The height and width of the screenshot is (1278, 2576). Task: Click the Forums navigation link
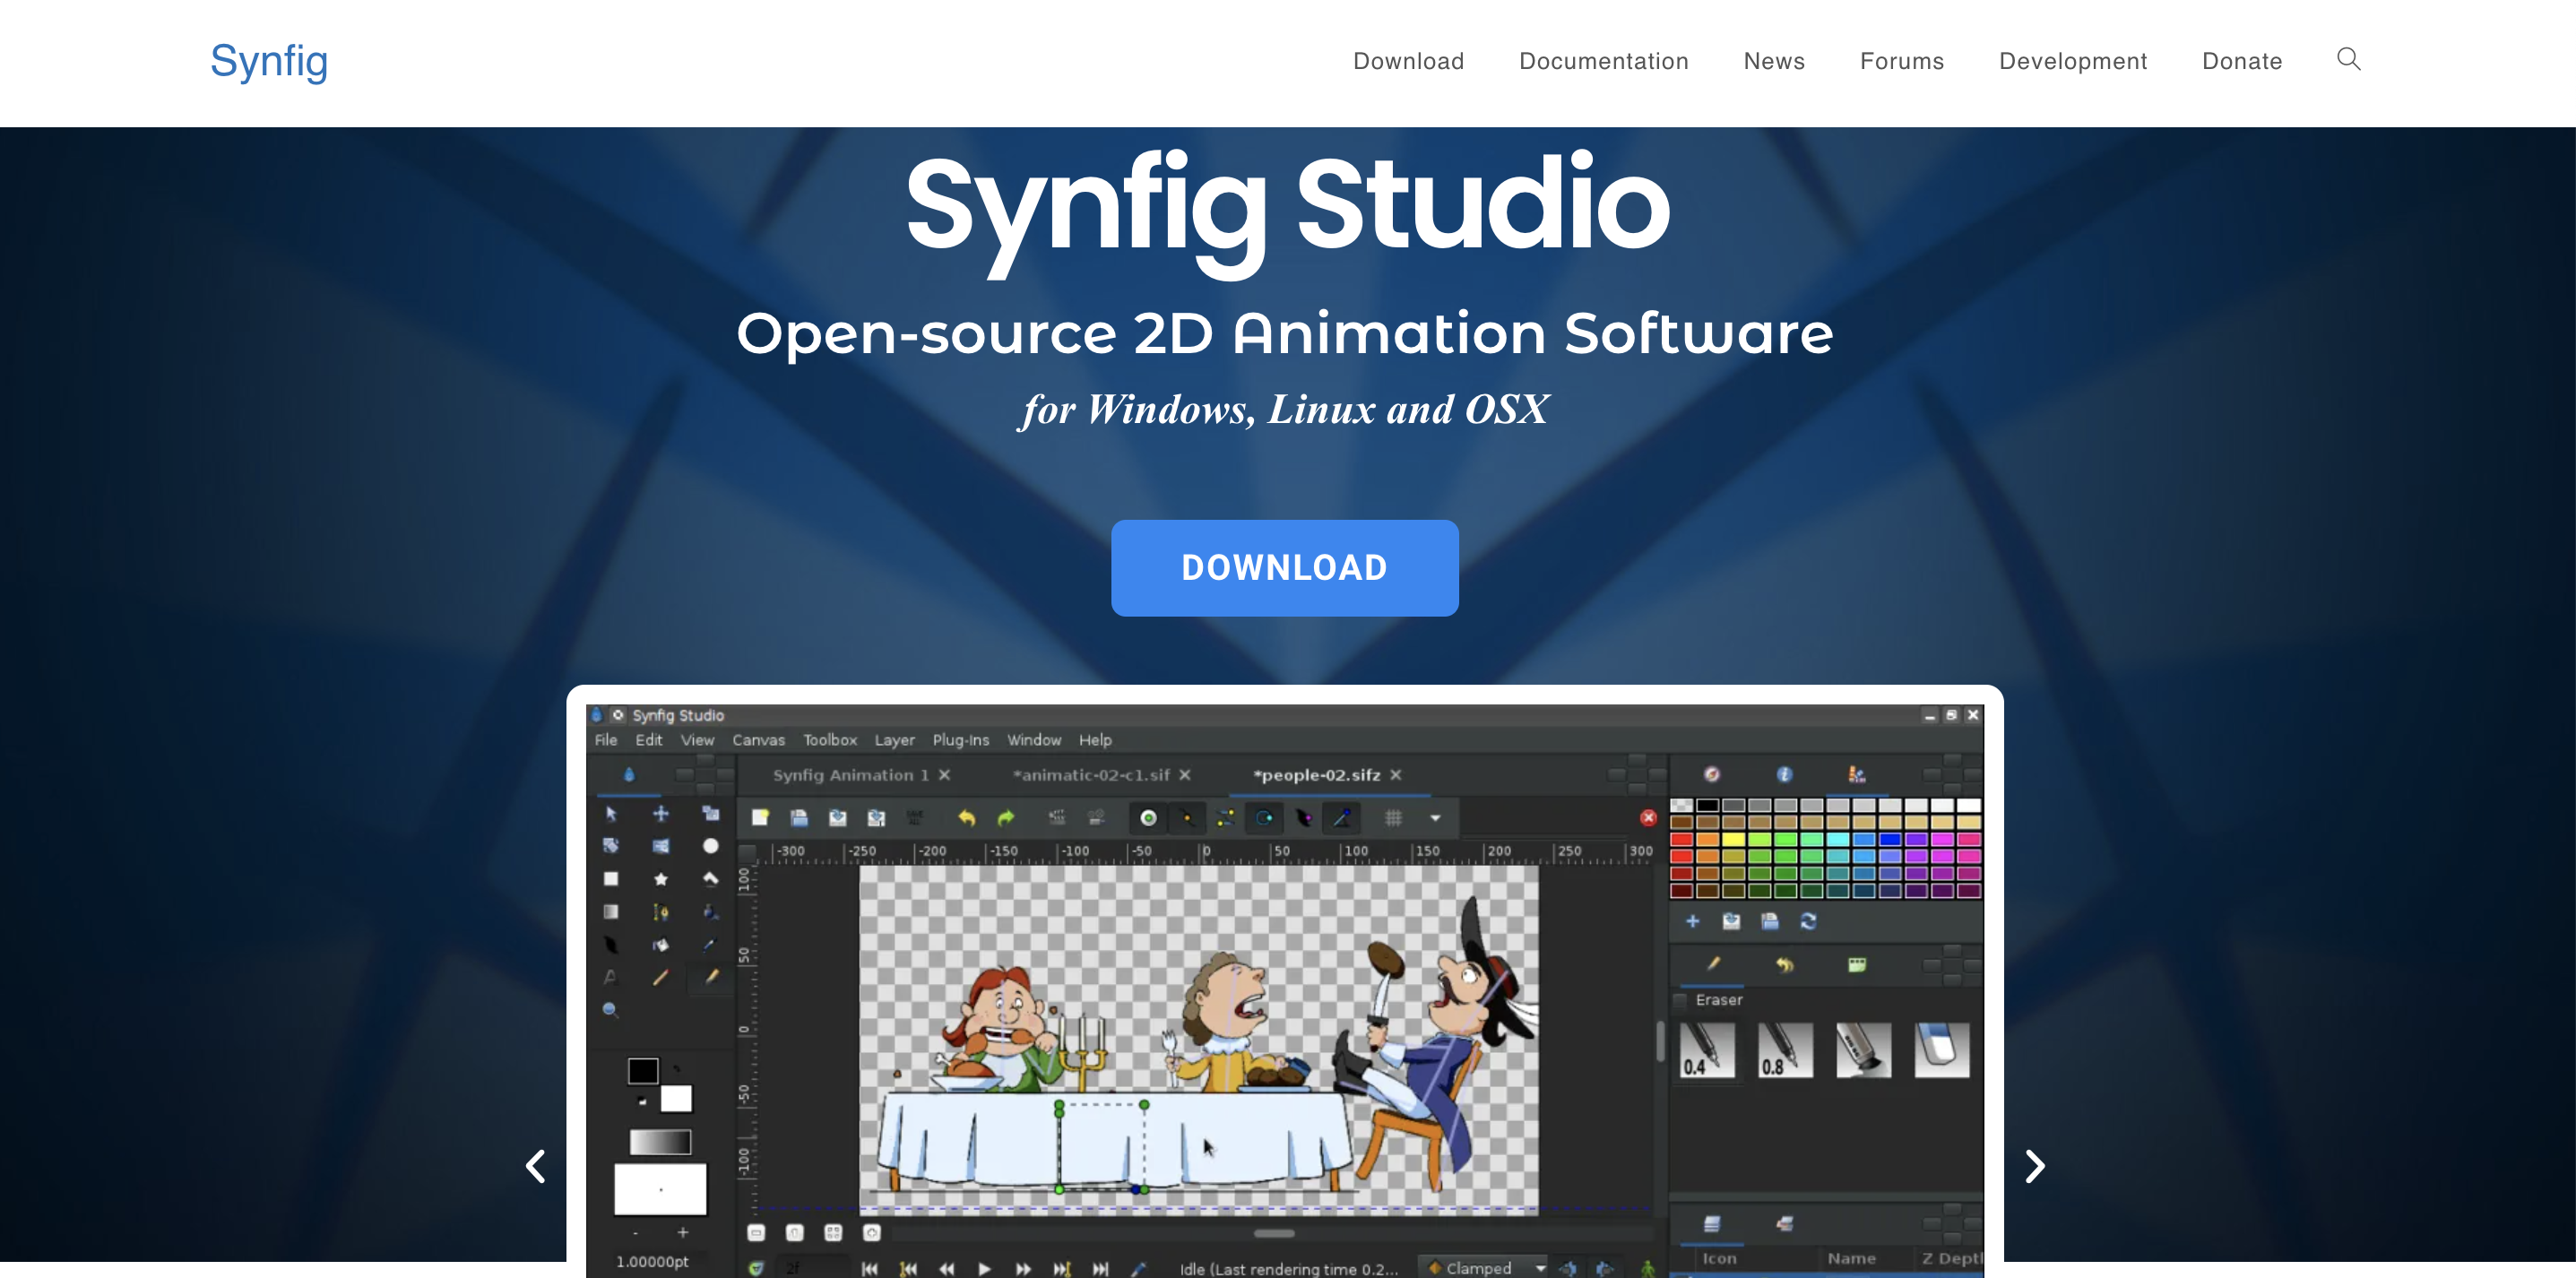tap(1903, 61)
